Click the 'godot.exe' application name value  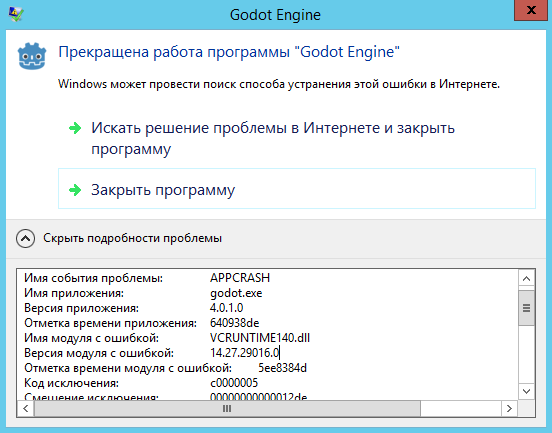[x=236, y=293]
